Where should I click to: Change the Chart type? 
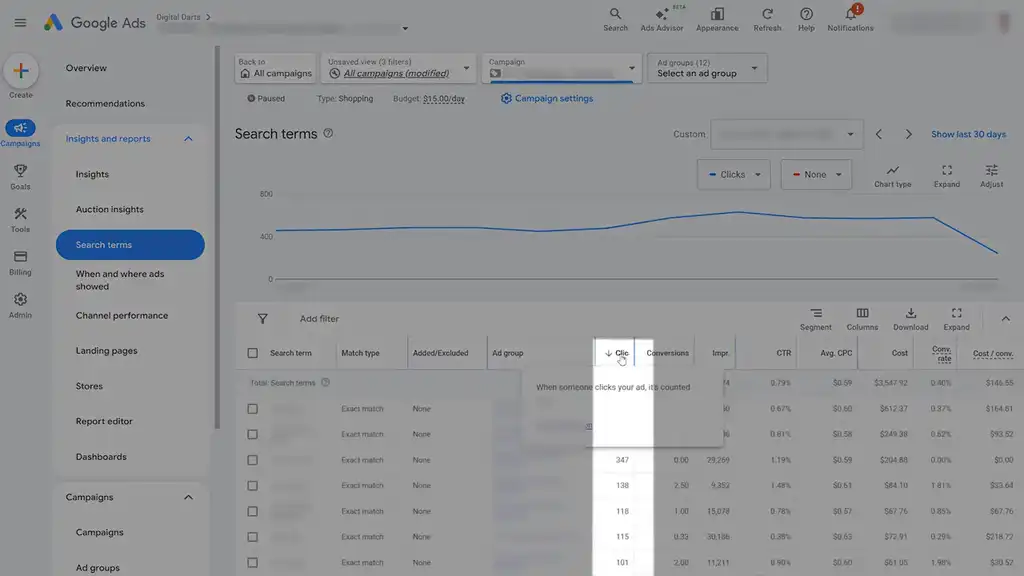tap(893, 176)
